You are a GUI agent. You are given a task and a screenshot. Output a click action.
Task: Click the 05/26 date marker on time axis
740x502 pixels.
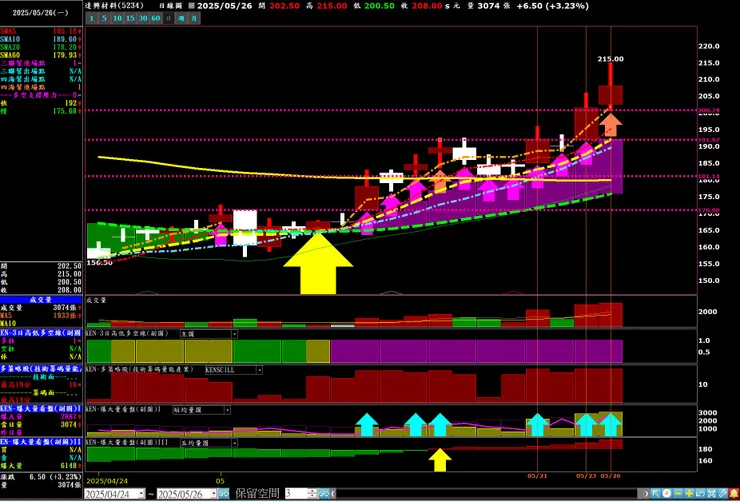pos(610,476)
